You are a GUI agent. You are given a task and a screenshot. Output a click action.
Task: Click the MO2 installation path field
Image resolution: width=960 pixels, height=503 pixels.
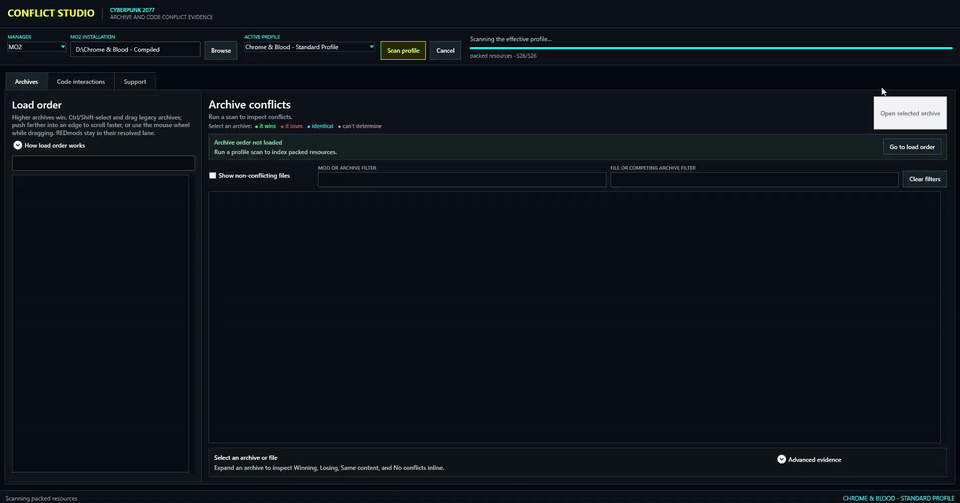(x=135, y=50)
